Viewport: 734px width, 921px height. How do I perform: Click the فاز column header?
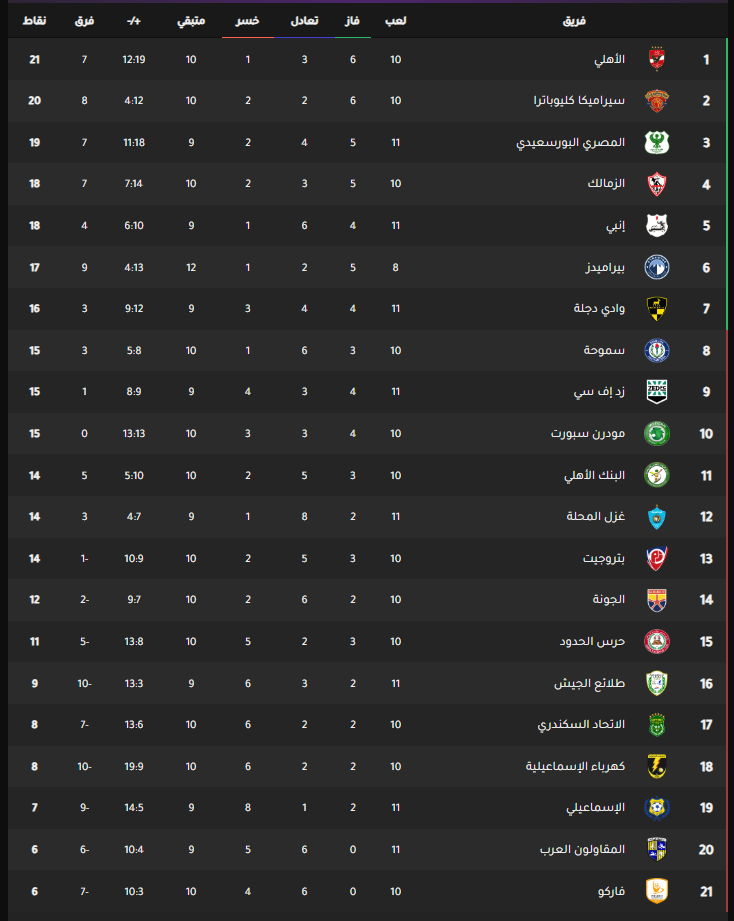click(353, 21)
